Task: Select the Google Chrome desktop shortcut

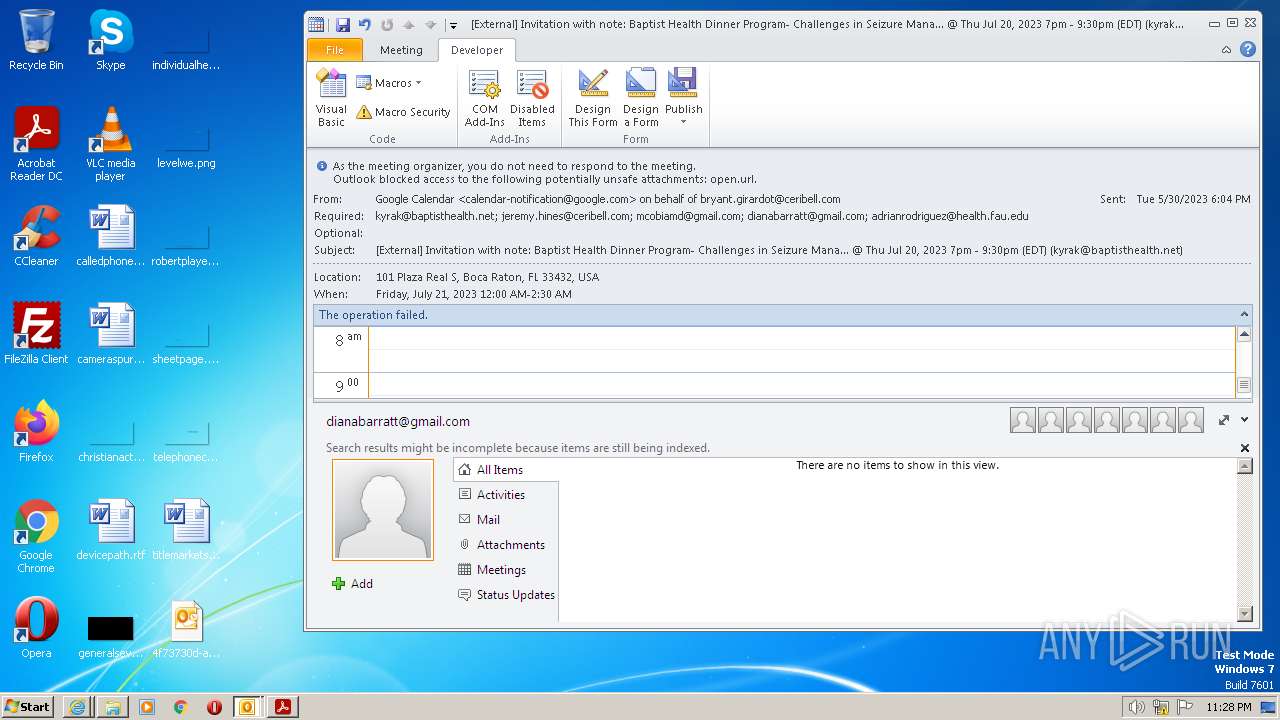Action: pyautogui.click(x=36, y=537)
